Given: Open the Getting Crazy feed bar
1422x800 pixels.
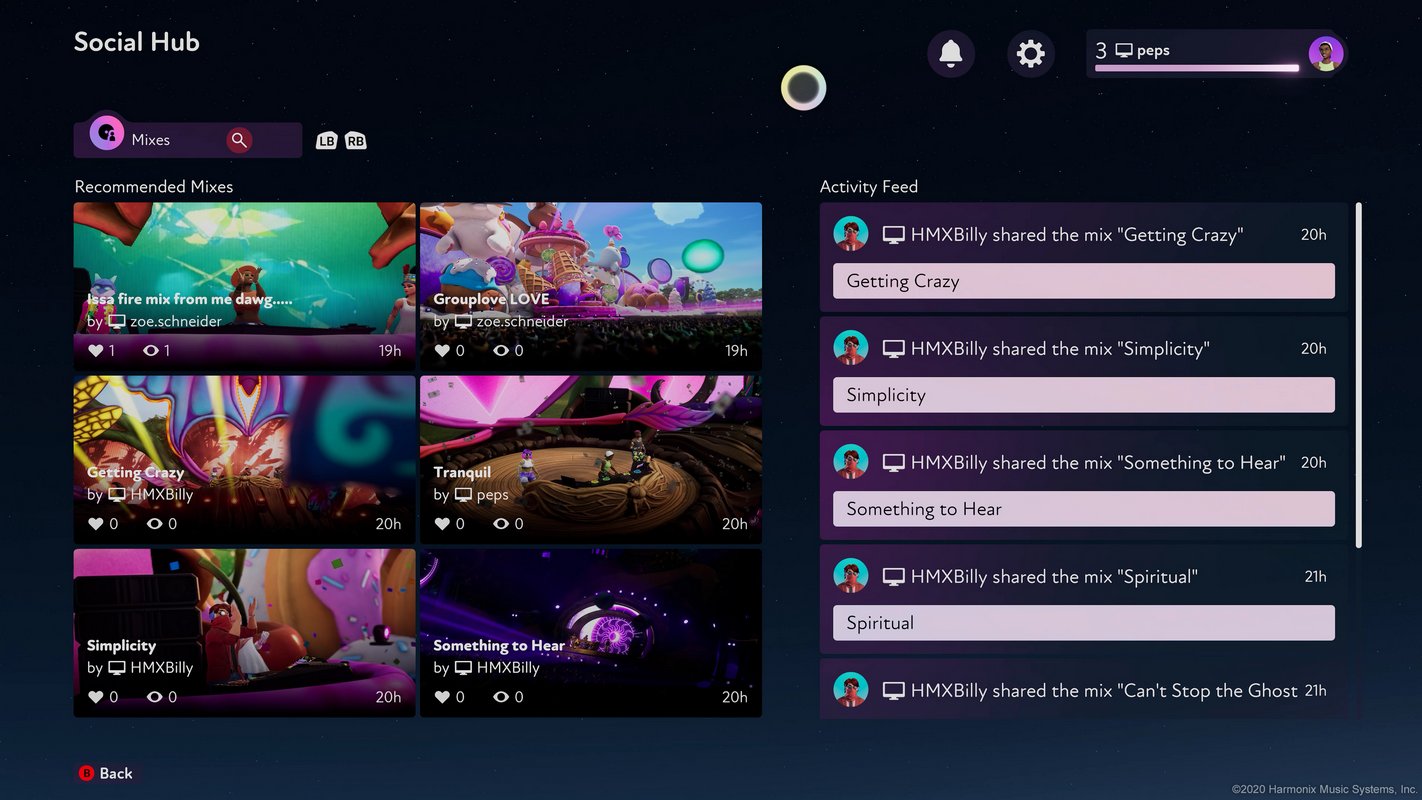Looking at the screenshot, I should (x=1083, y=281).
